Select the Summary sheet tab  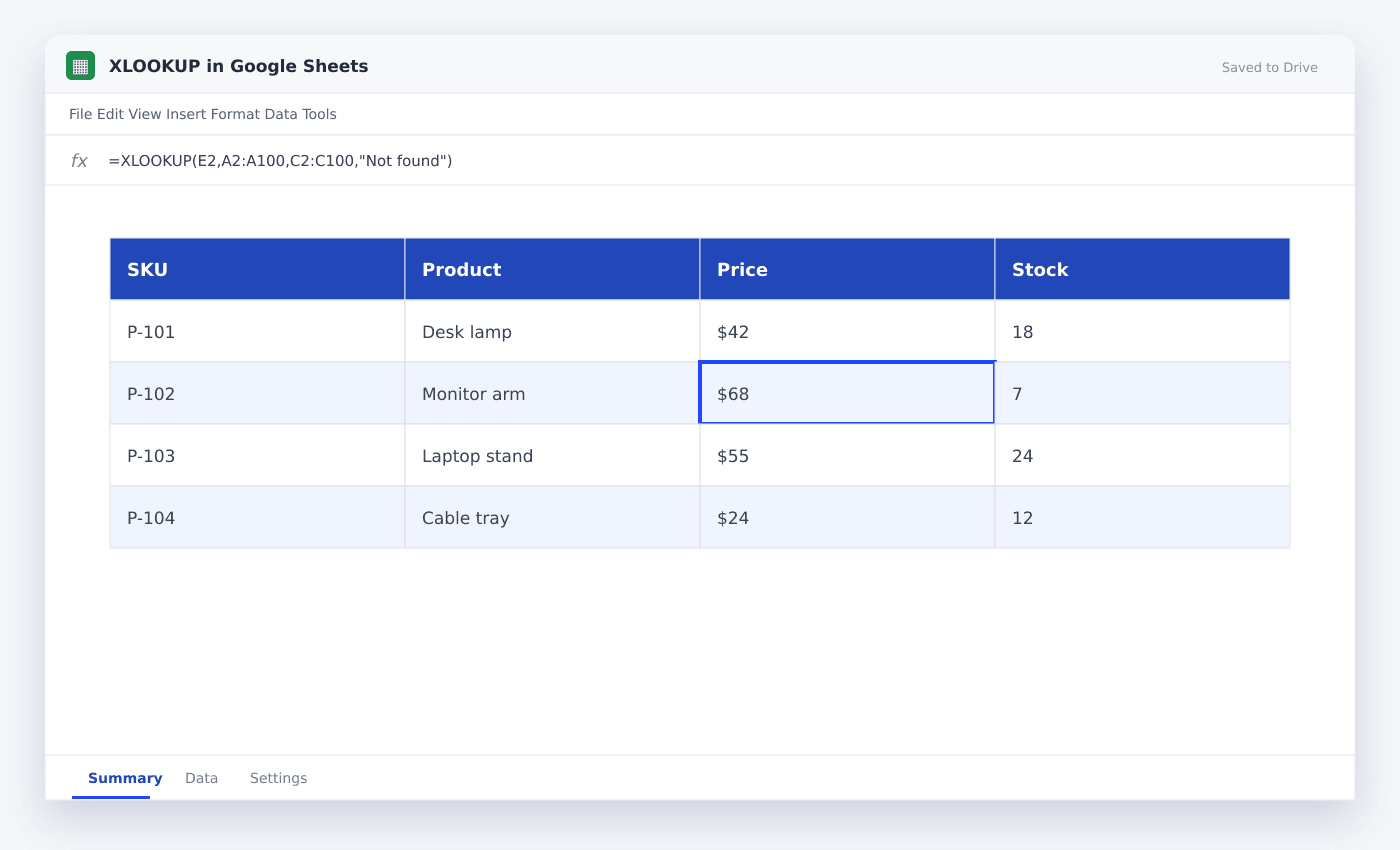coord(125,778)
